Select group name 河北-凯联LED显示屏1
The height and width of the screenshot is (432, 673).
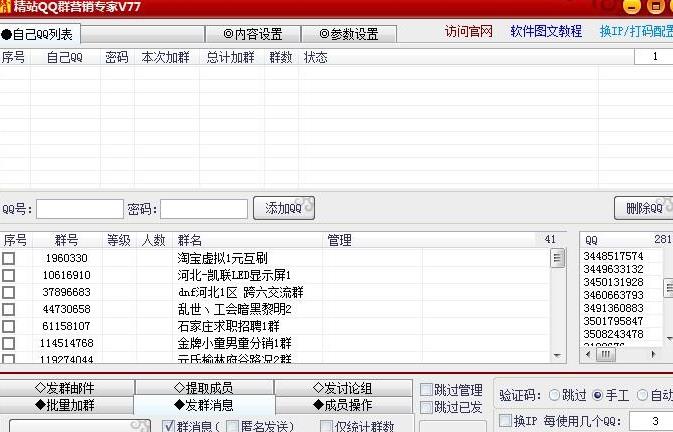pos(234,275)
